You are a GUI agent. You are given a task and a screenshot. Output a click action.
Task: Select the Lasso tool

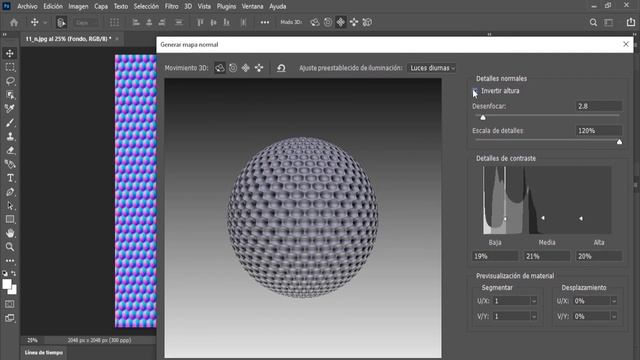pos(10,81)
